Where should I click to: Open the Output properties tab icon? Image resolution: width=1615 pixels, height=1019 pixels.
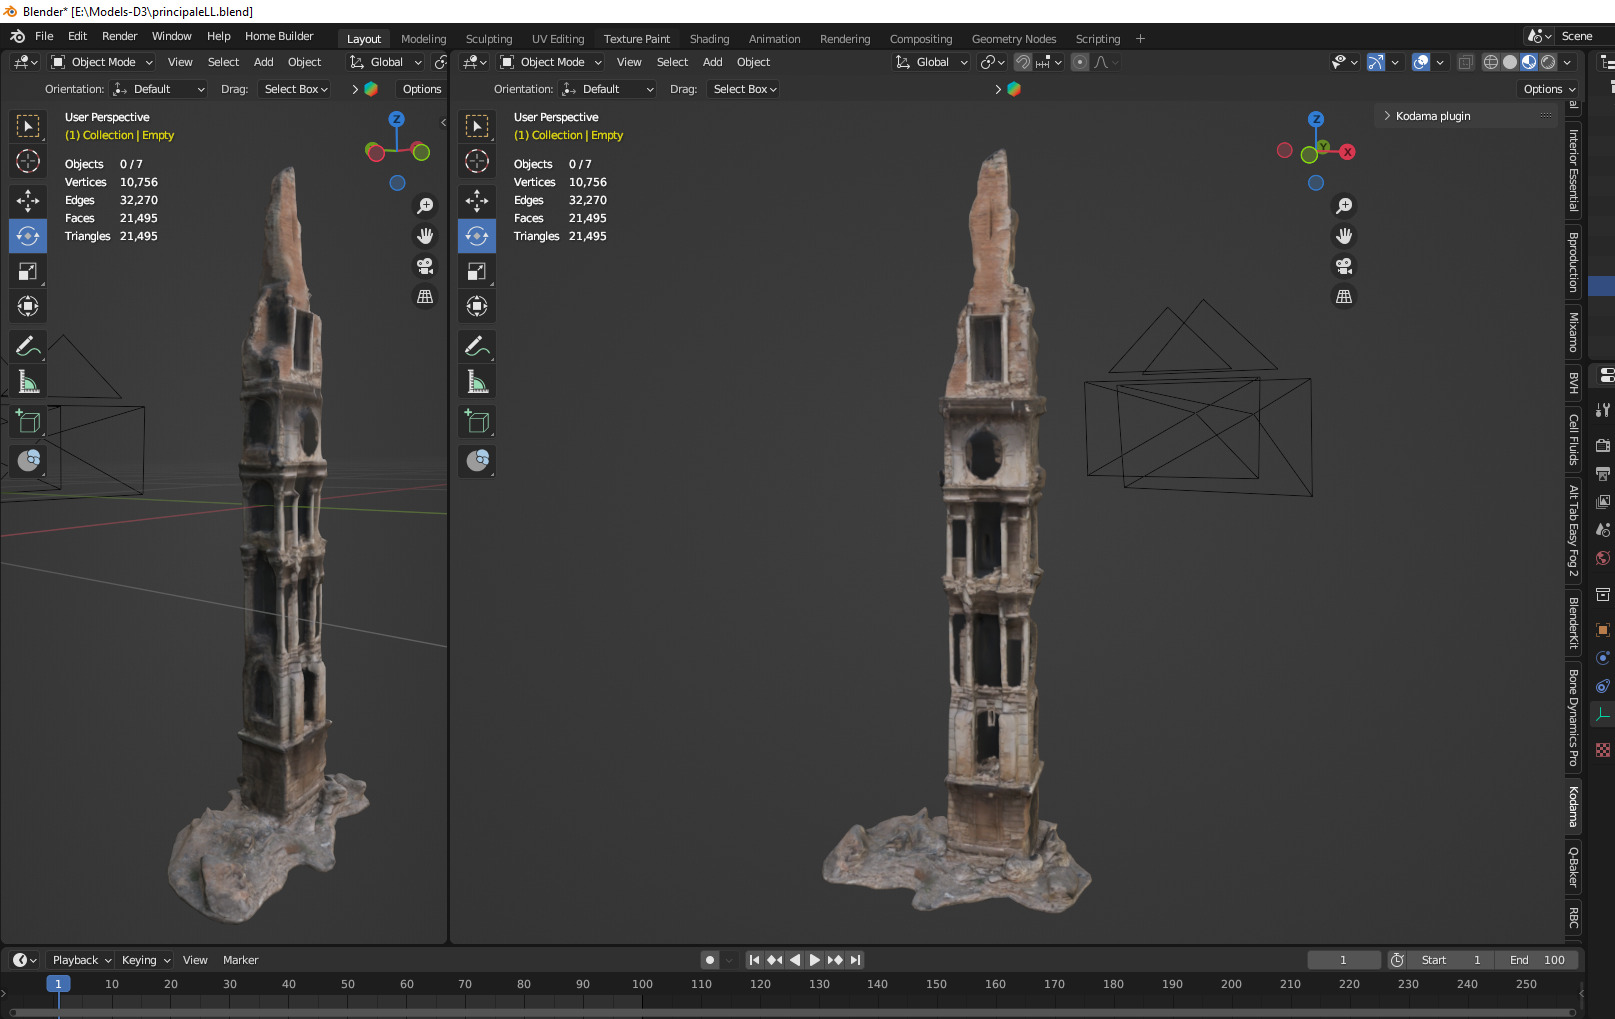[x=1603, y=473]
